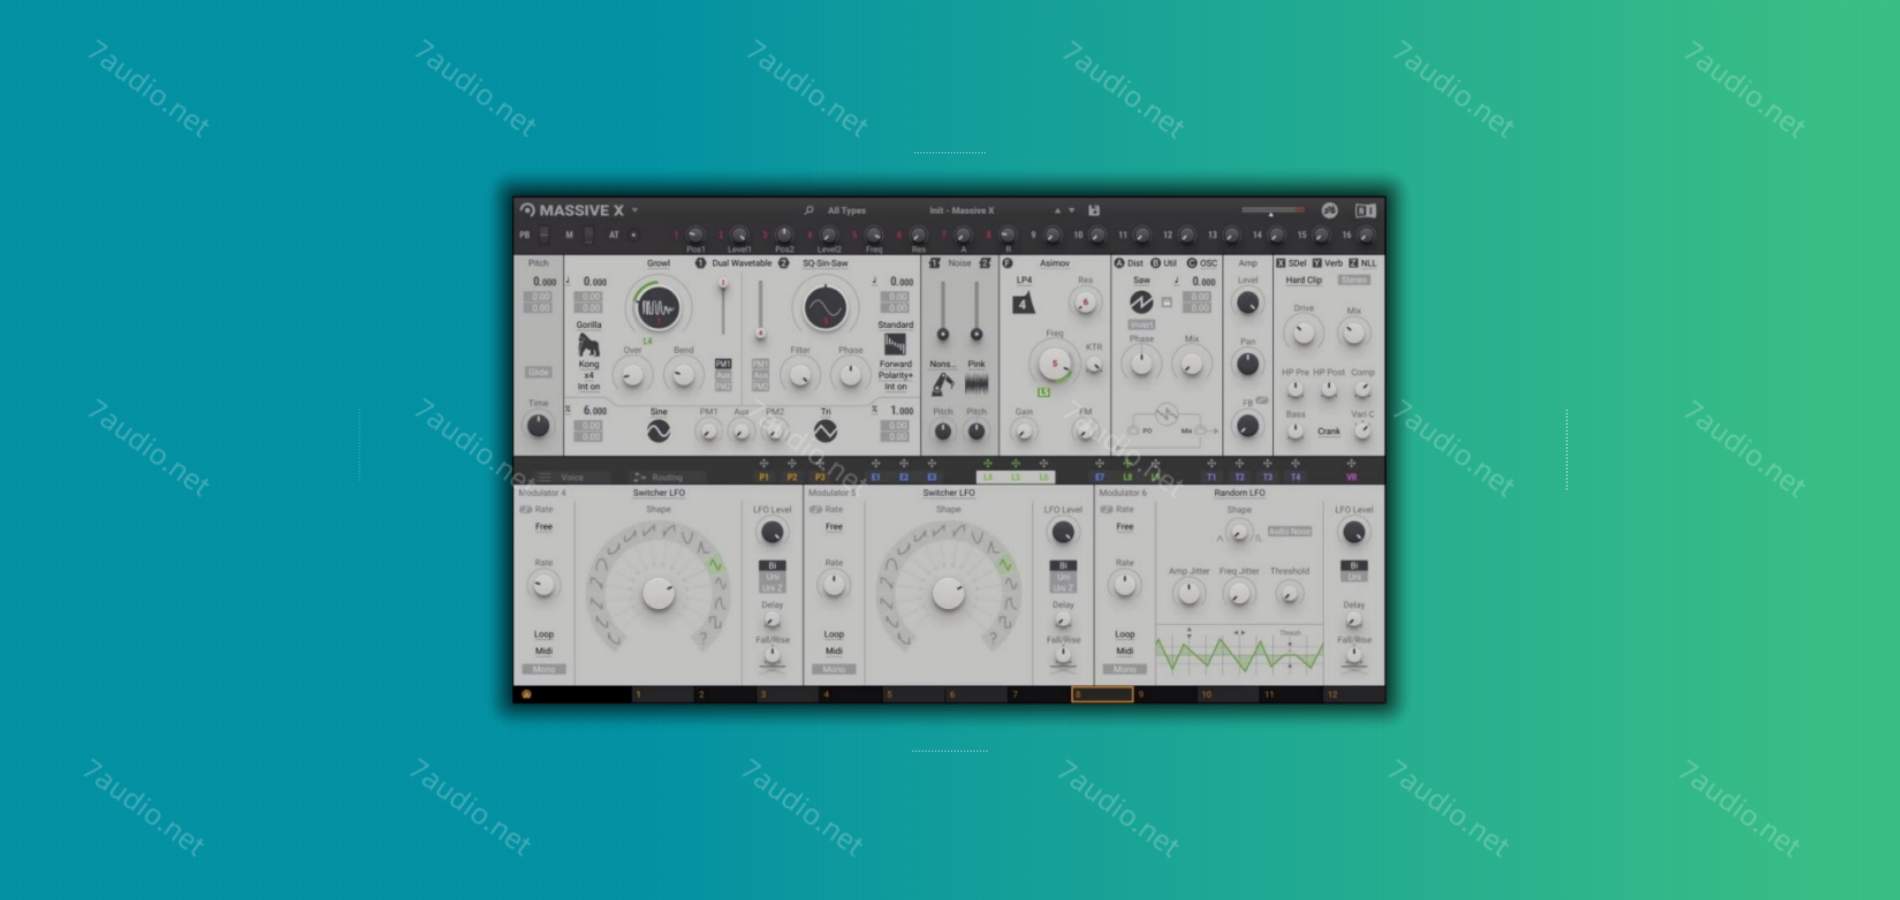Pick the question mark random shape on Modulator 5
Viewport: 1900px width, 900px height.
(x=993, y=636)
